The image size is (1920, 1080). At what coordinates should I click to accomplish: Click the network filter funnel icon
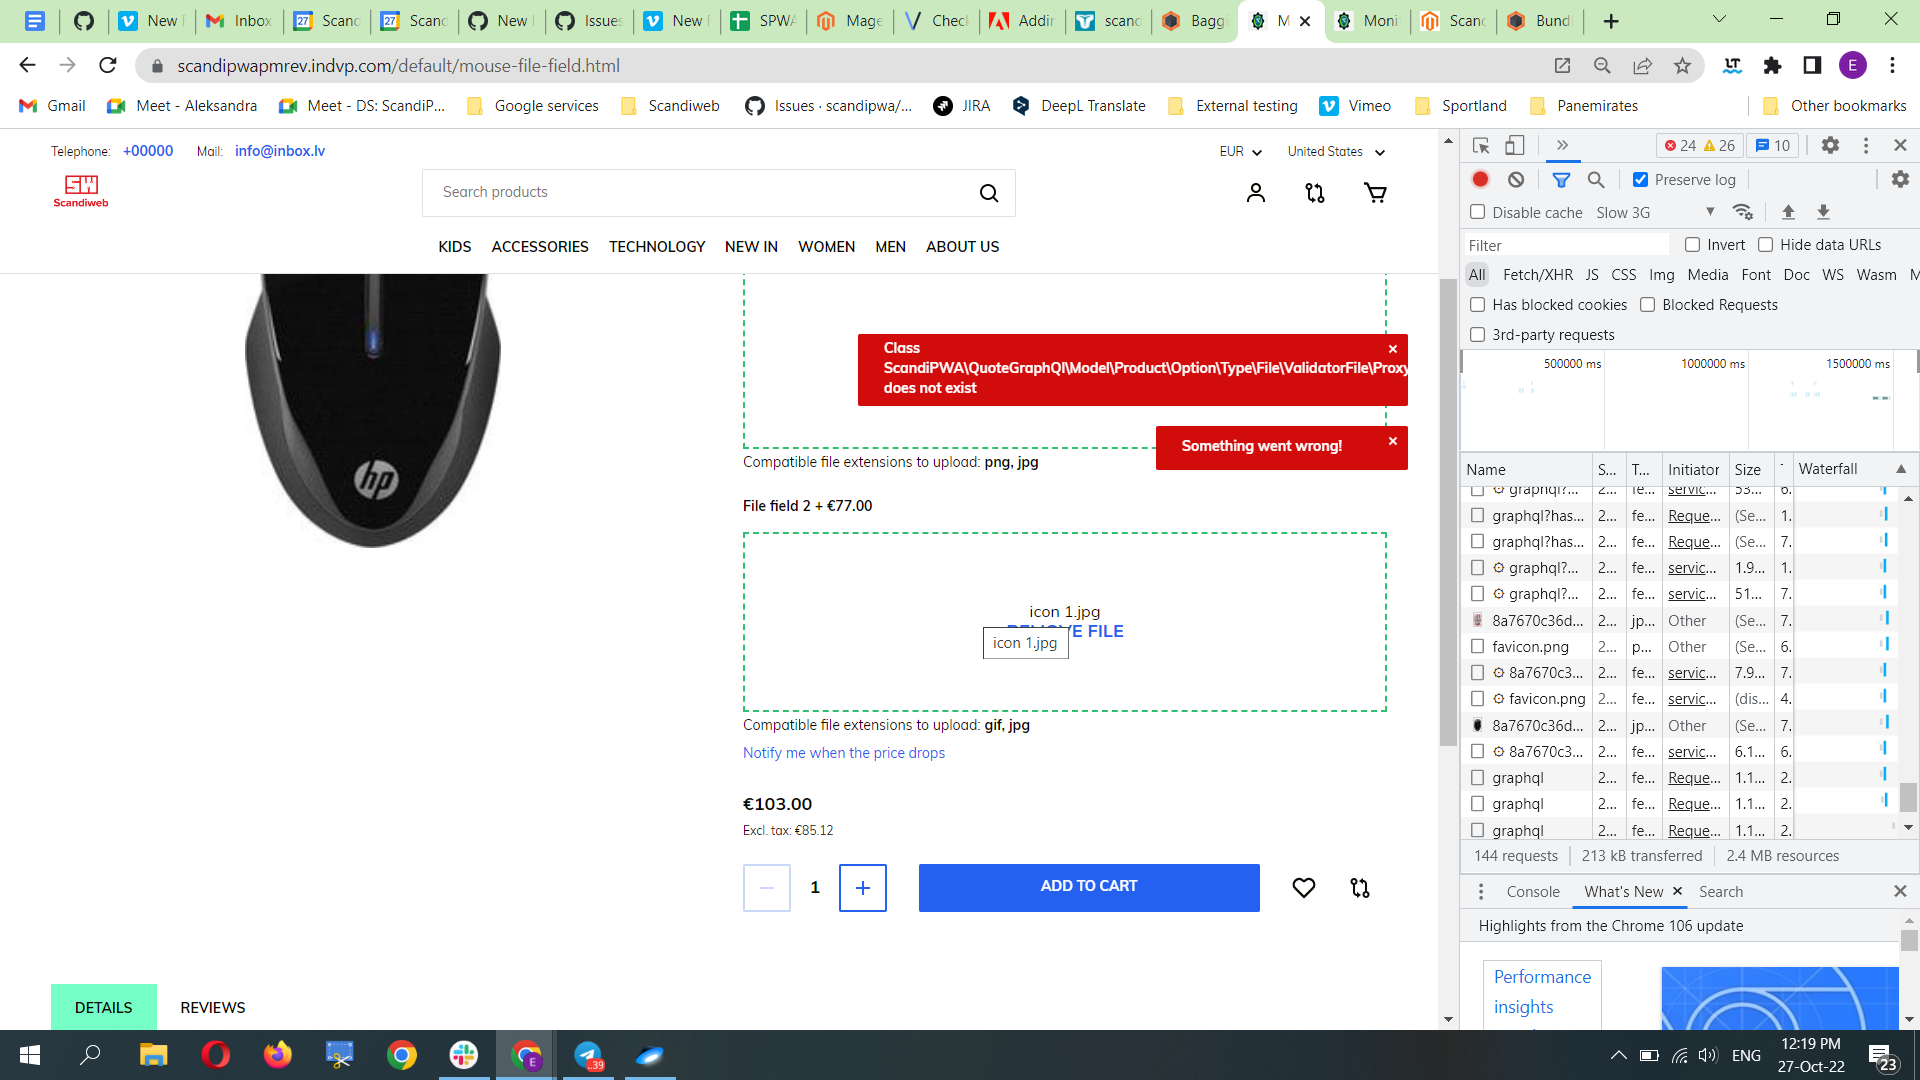1560,180
